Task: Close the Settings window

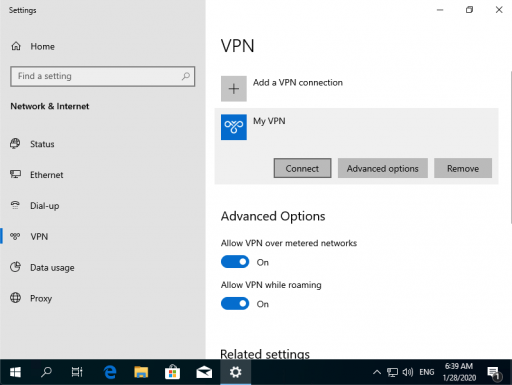Action: click(x=499, y=10)
